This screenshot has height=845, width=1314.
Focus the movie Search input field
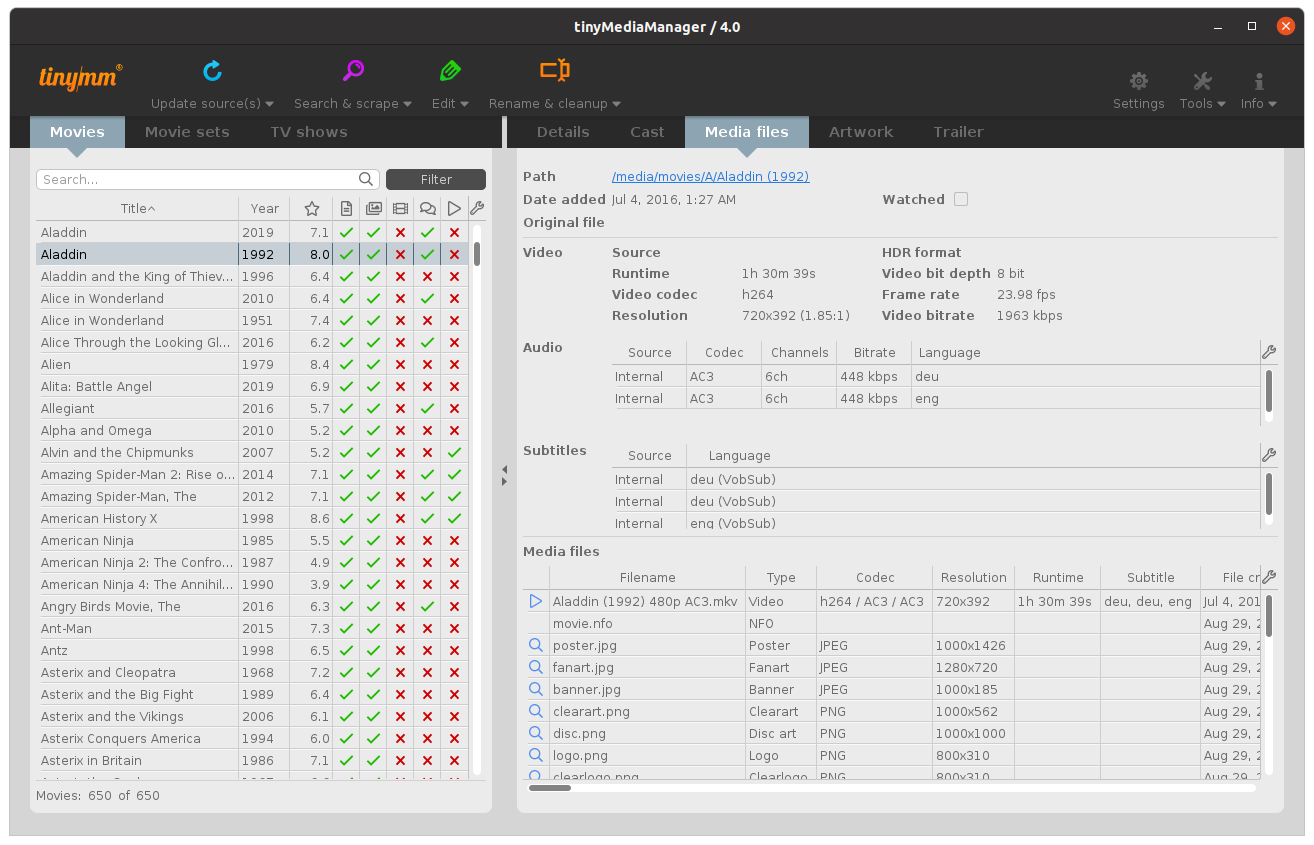click(x=198, y=180)
